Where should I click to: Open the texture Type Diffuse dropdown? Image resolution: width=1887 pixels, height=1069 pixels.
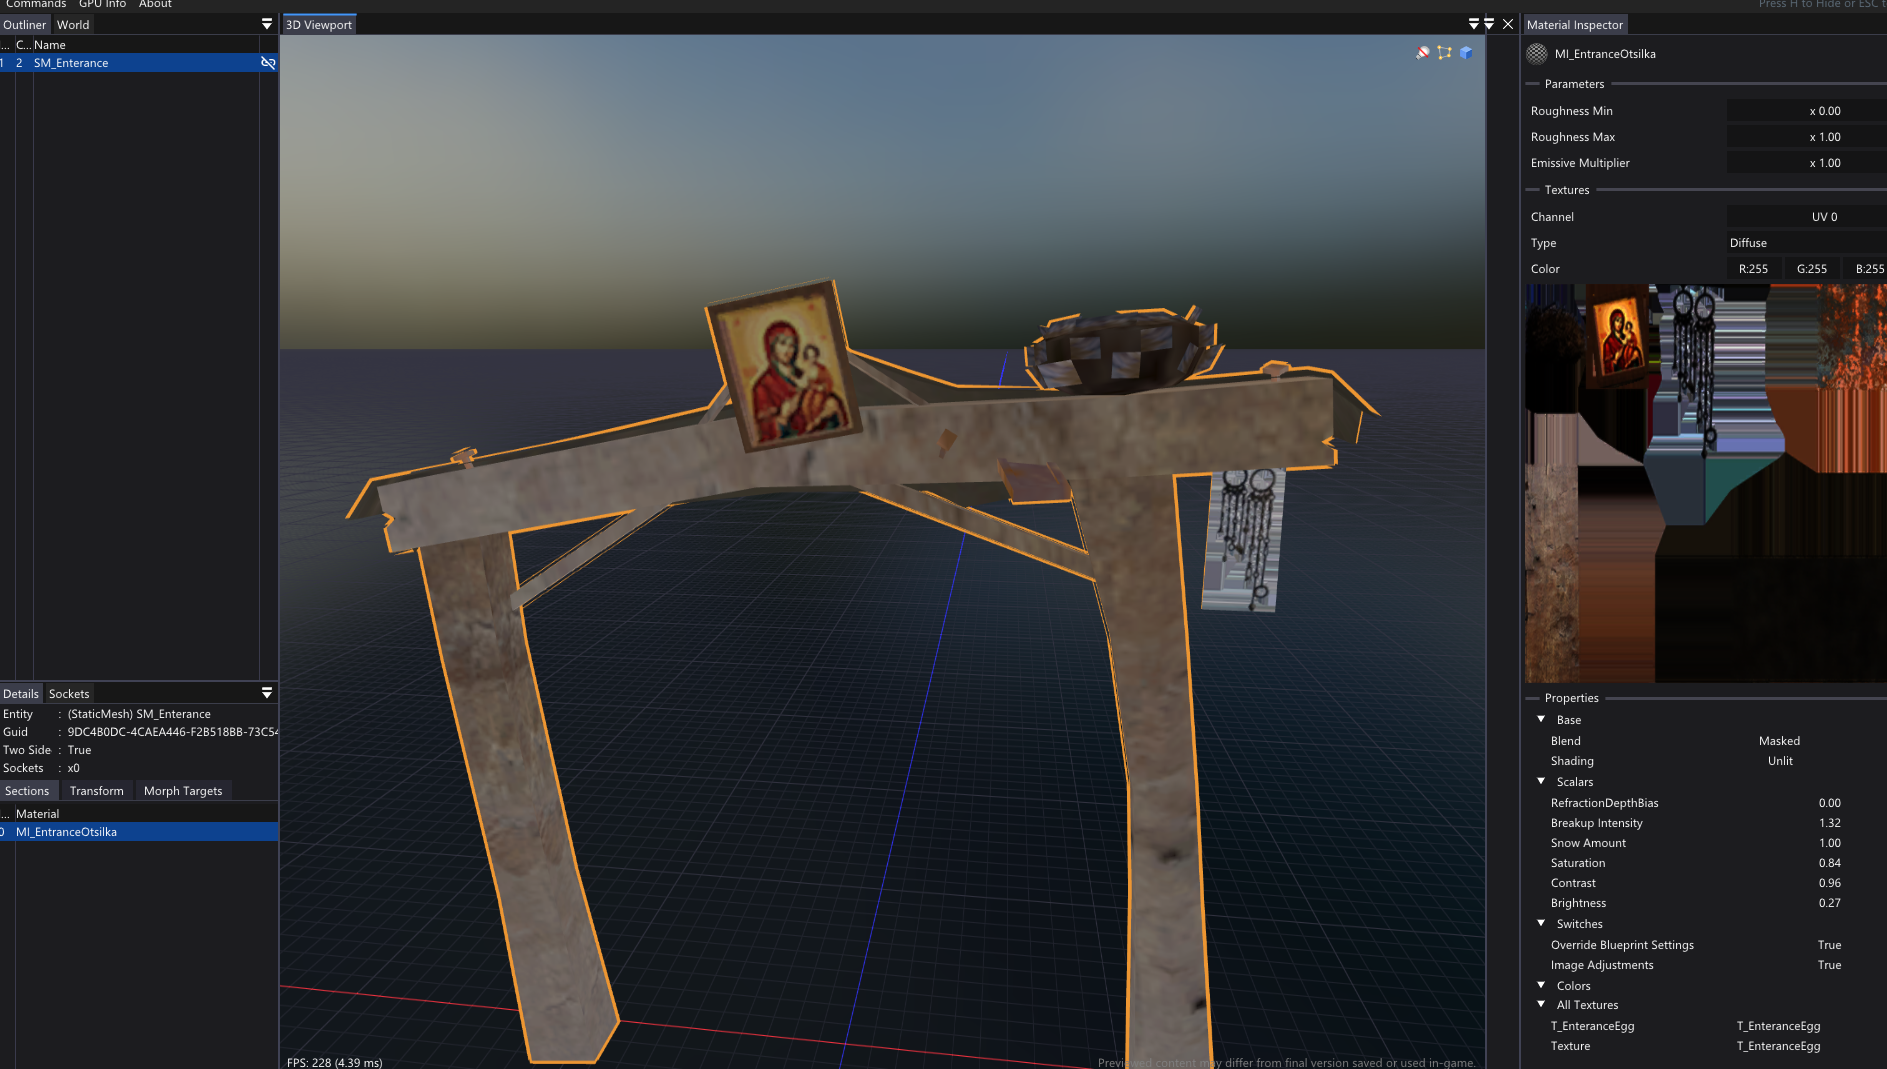tap(1806, 243)
